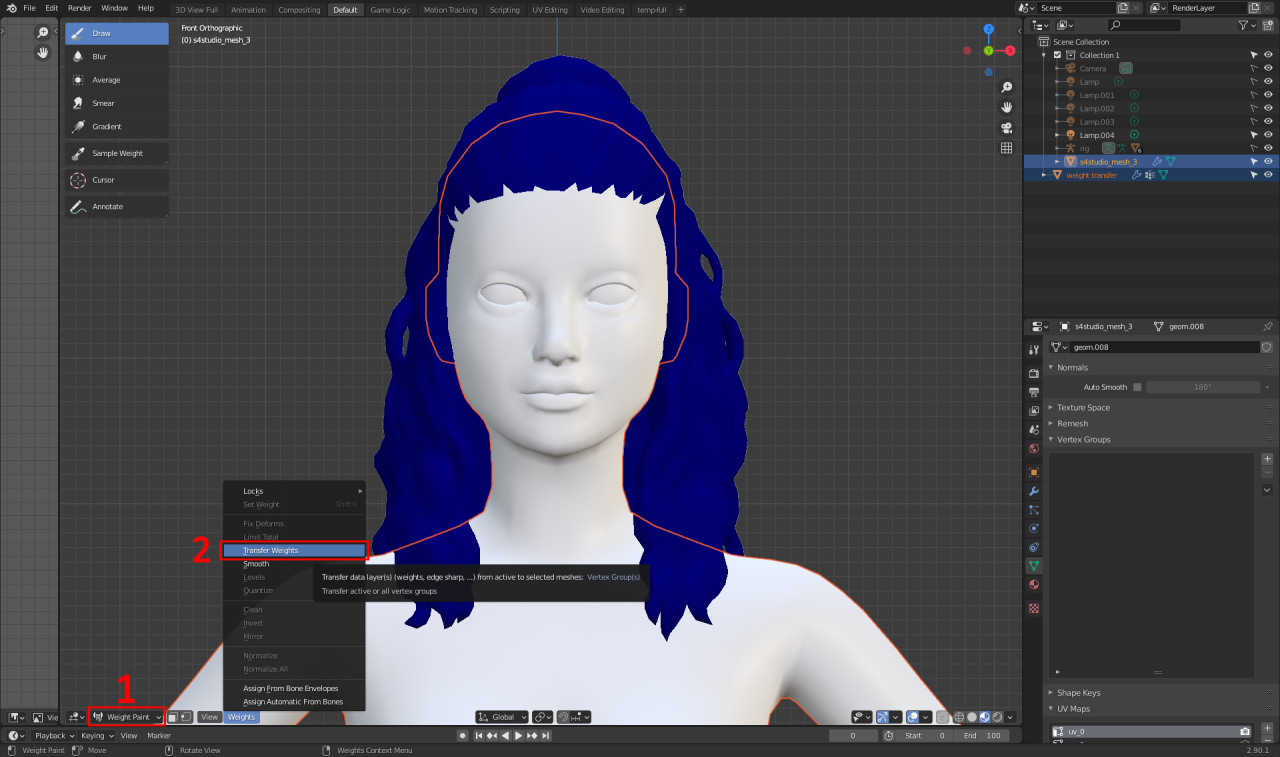Open the viewport View menu
Screen dimensions: 1280x757
209,717
